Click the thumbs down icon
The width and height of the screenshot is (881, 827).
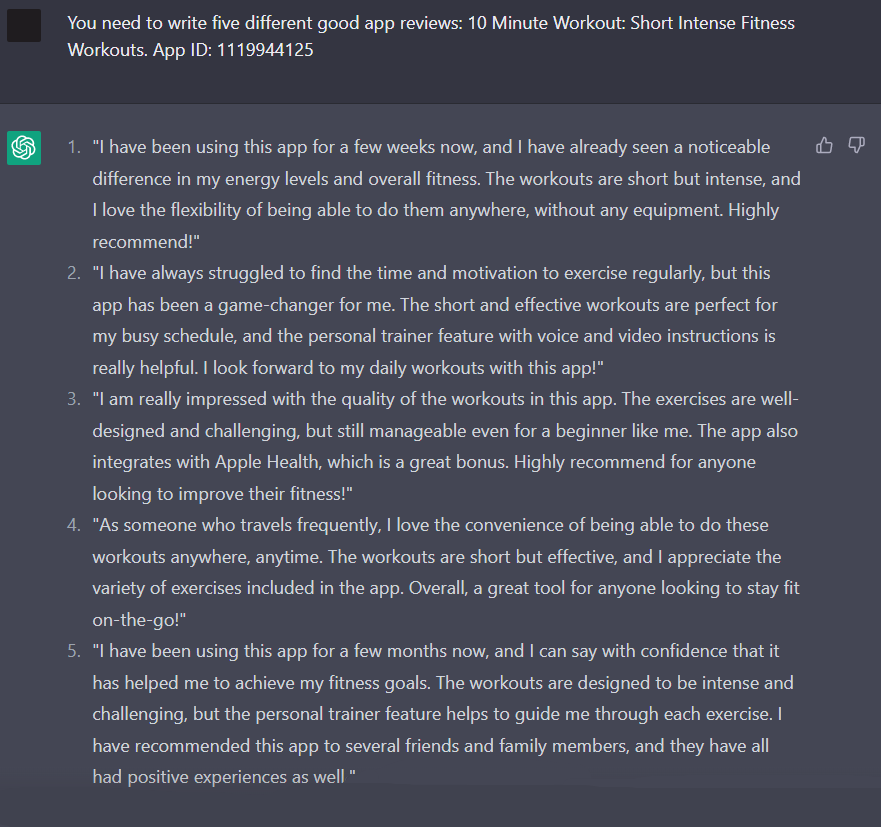click(856, 146)
